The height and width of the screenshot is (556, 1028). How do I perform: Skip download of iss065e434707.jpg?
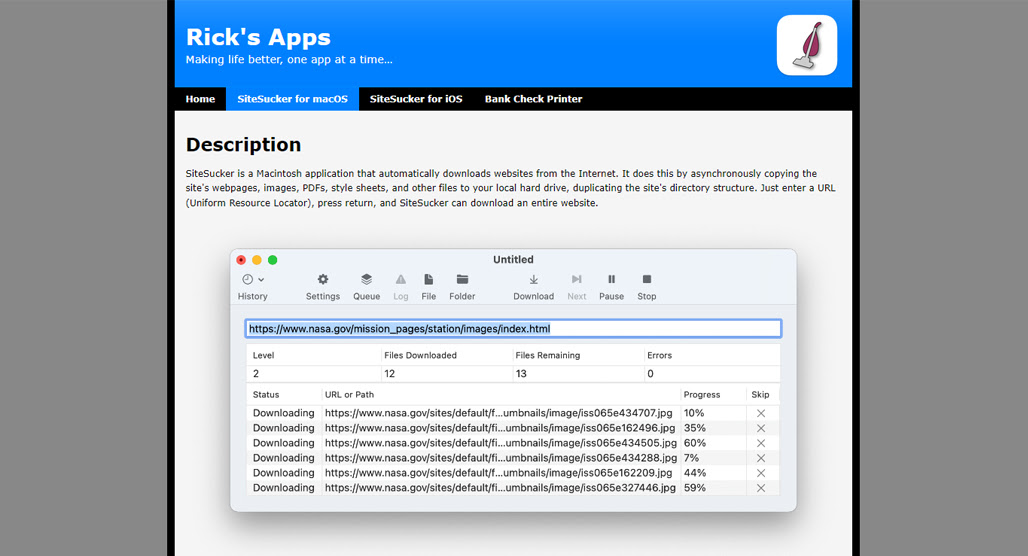click(x=761, y=413)
